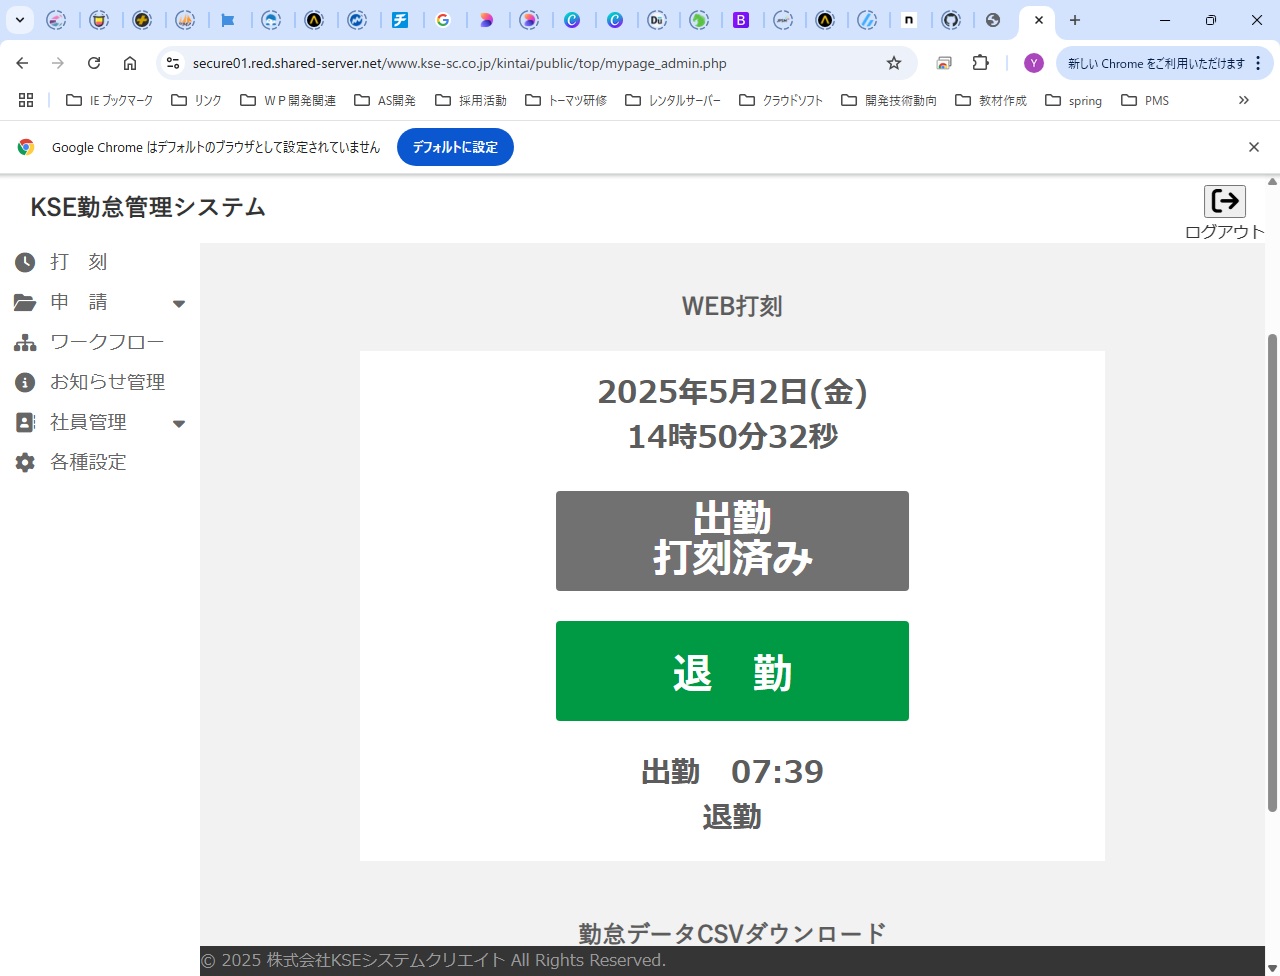This screenshot has width=1280, height=976.
Task: Click the info icon for お知らせ管理
Action: click(25, 383)
